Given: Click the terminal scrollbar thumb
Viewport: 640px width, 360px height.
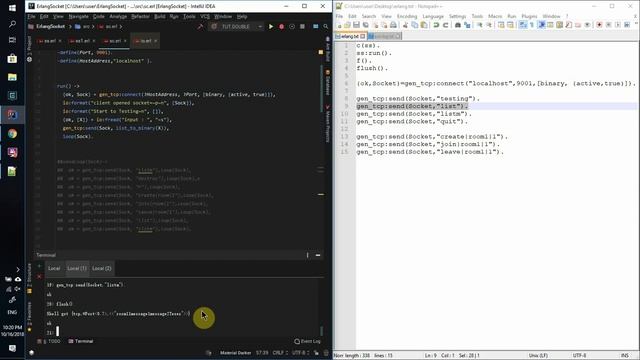Looking at the screenshot, I should tap(321, 330).
